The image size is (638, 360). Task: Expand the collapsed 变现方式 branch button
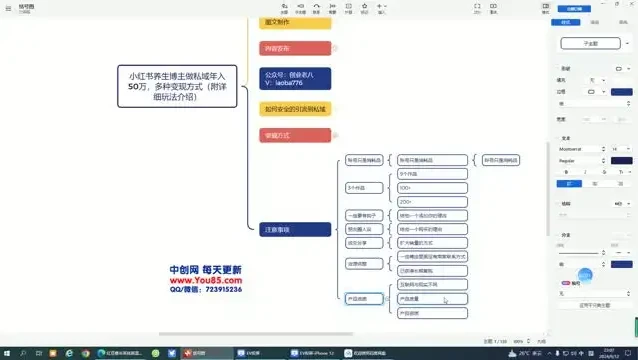pos(335,135)
